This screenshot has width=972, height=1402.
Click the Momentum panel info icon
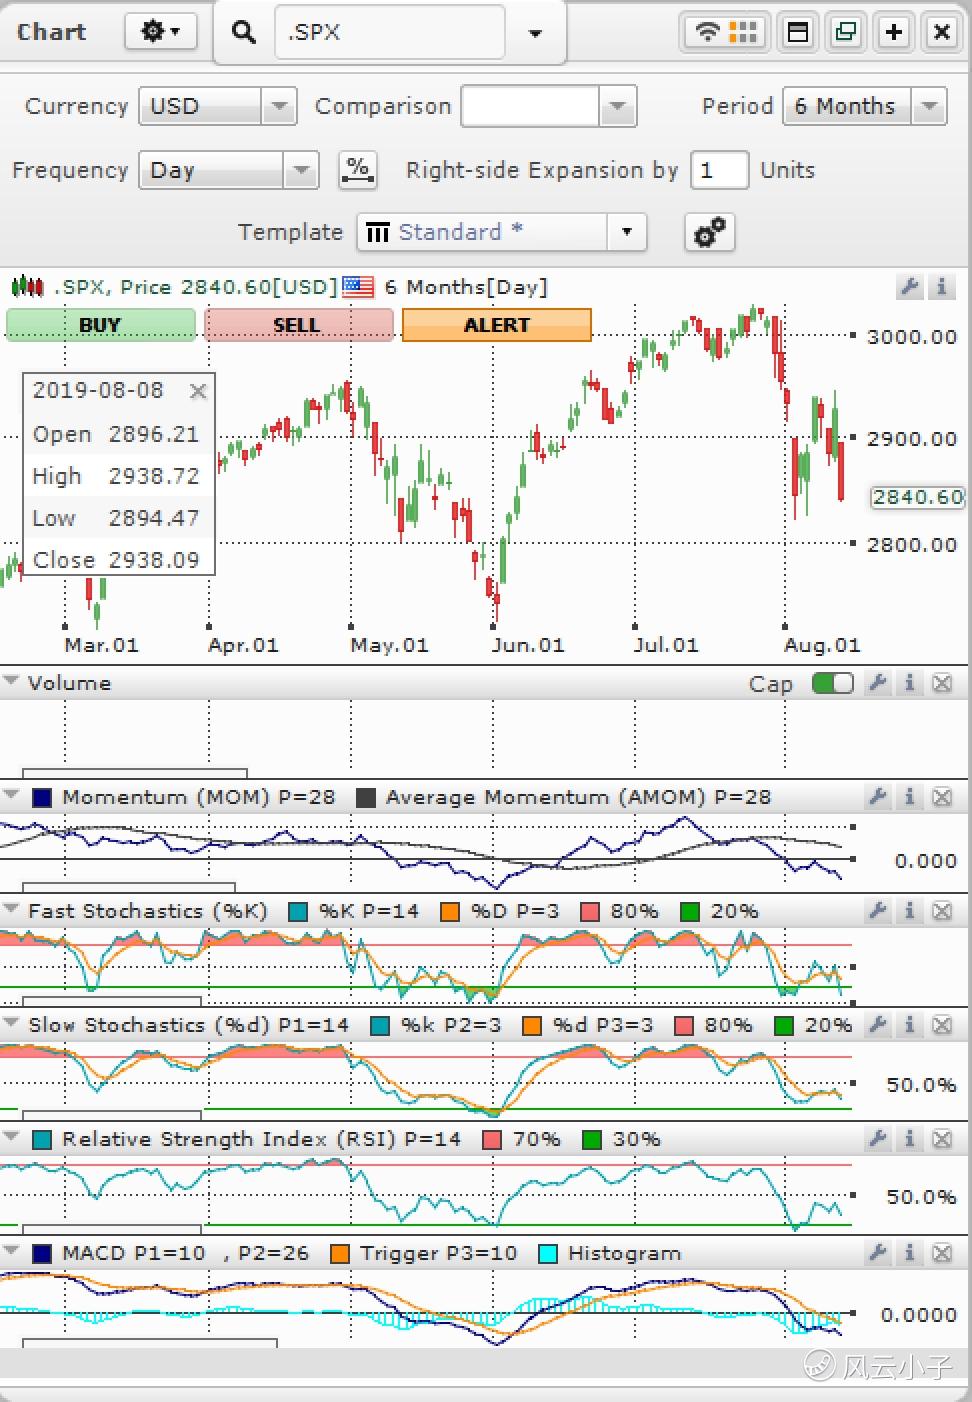pyautogui.click(x=910, y=797)
